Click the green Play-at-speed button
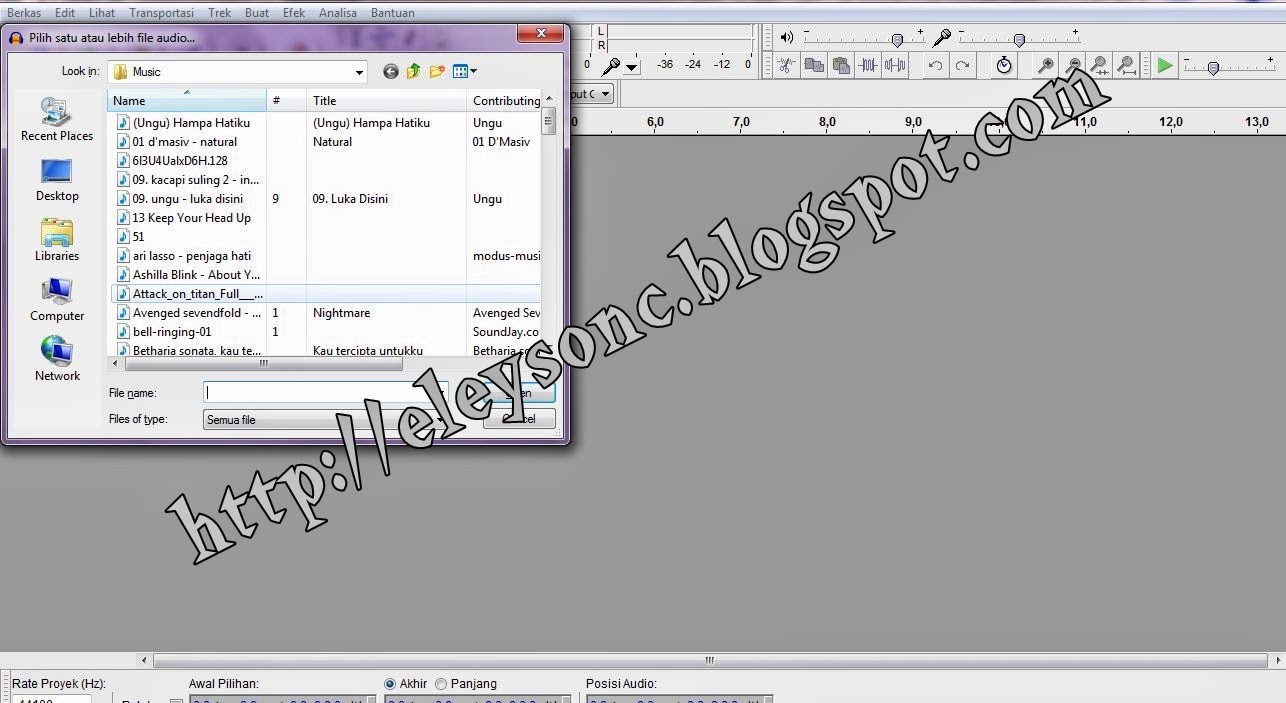Viewport: 1286px width, 703px height. click(1165, 65)
